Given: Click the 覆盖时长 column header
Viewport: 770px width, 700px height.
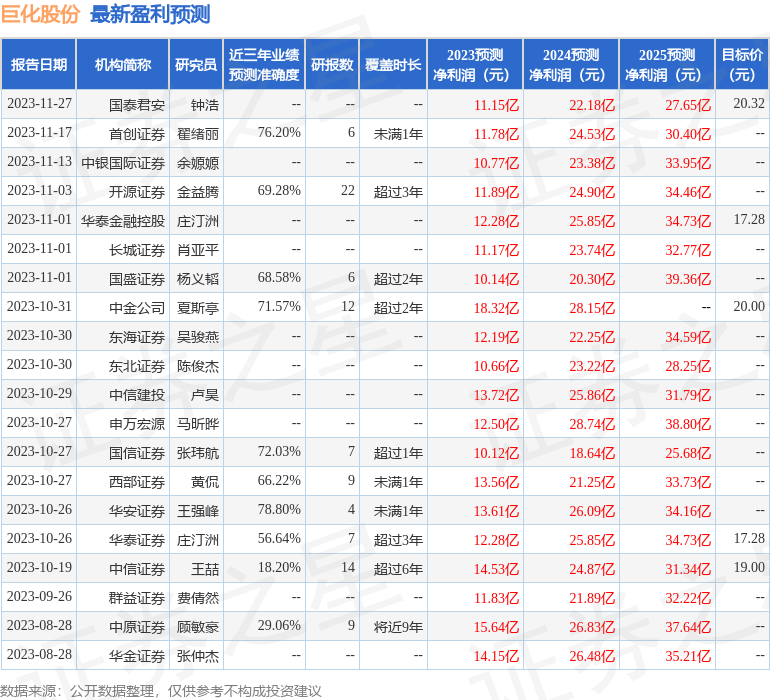Looking at the screenshot, I should point(393,64).
